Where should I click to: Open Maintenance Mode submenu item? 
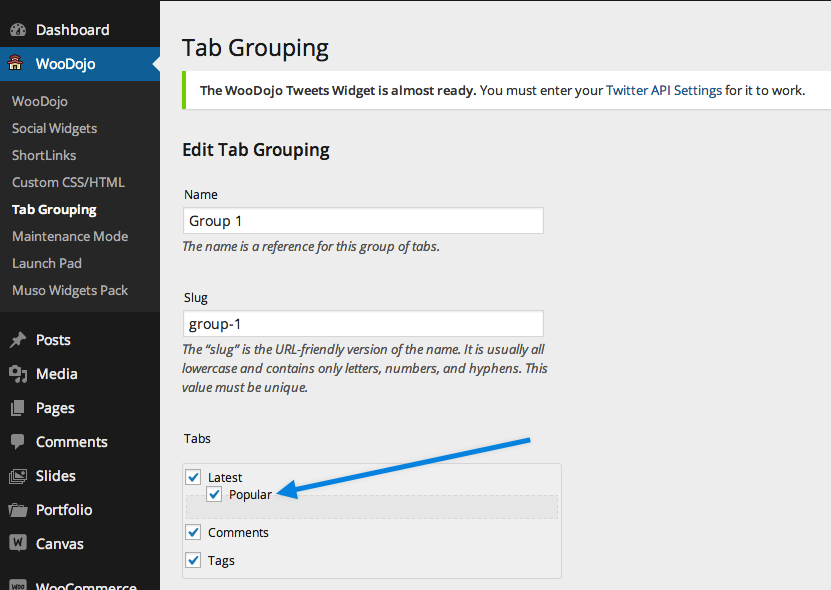(x=70, y=236)
